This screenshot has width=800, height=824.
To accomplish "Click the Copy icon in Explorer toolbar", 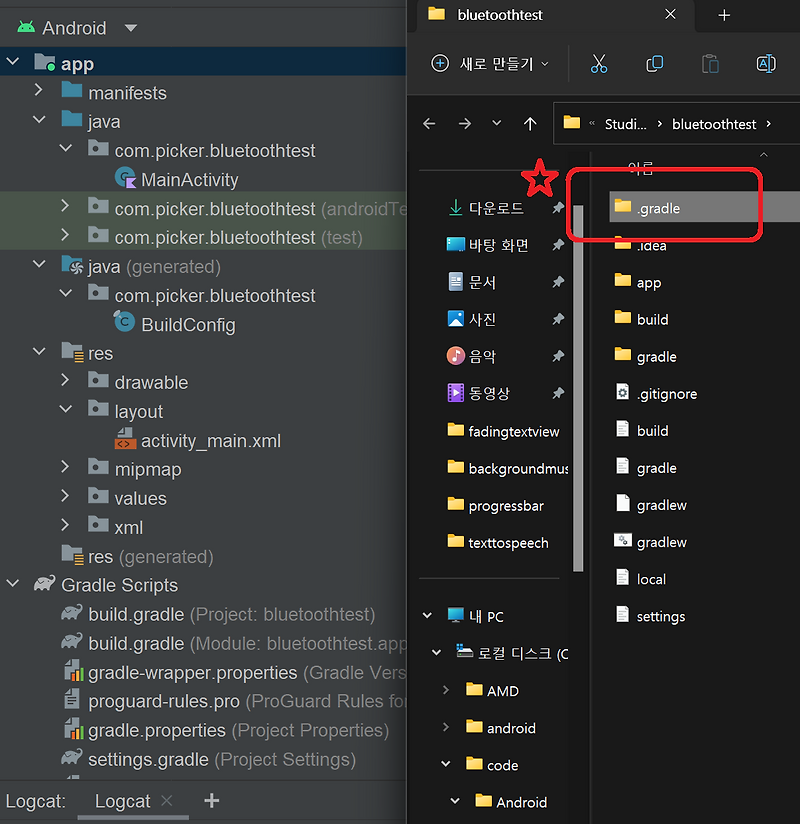I will click(x=655, y=62).
